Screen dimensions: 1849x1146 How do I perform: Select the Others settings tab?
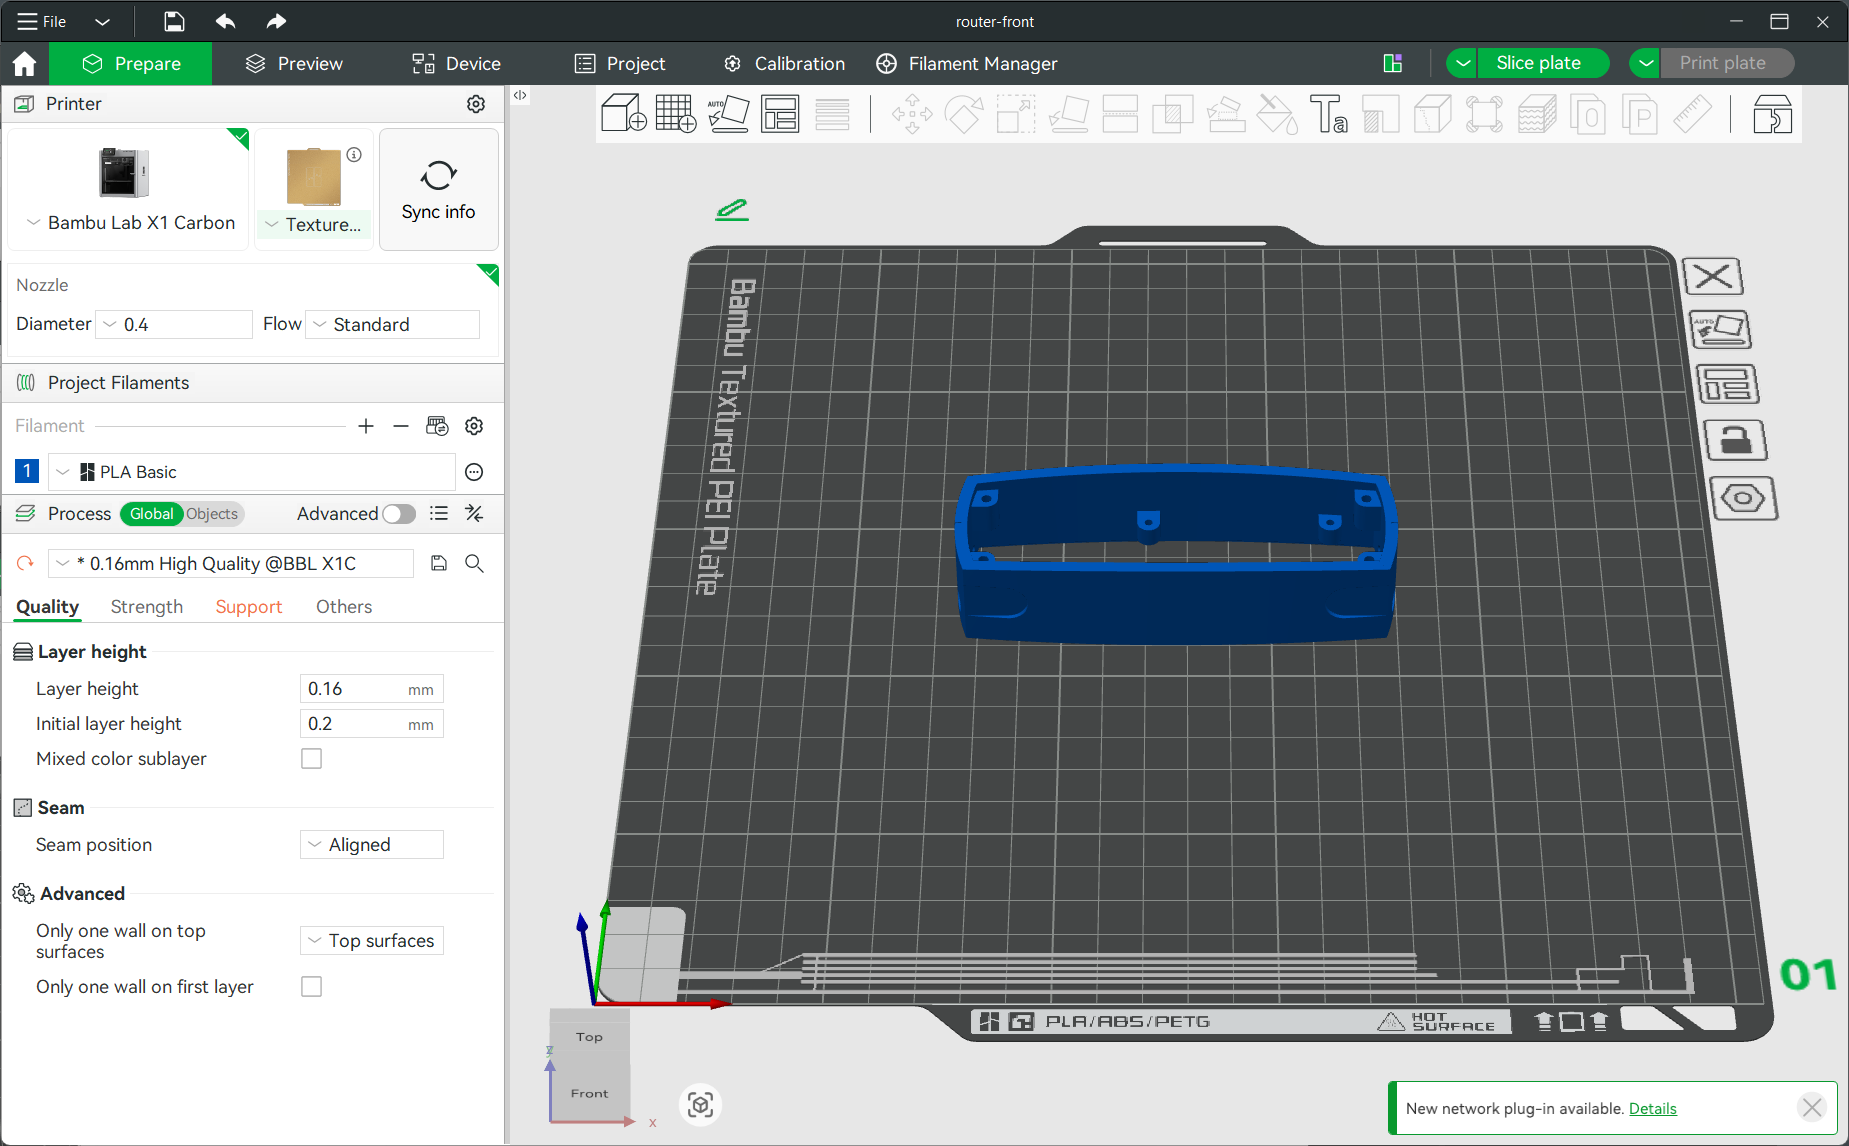coord(344,607)
